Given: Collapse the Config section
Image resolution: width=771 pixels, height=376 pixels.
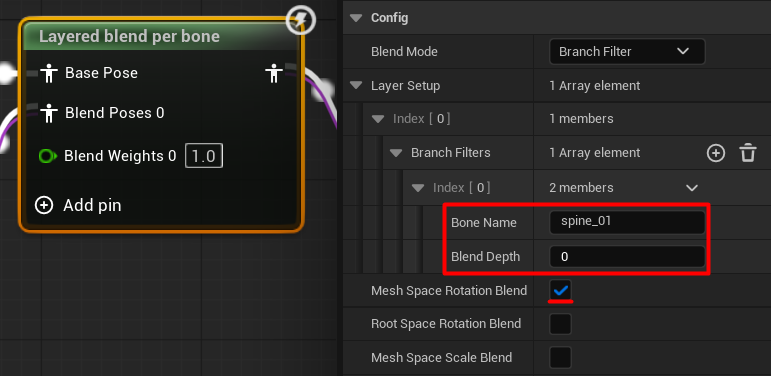Looking at the screenshot, I should coord(356,18).
